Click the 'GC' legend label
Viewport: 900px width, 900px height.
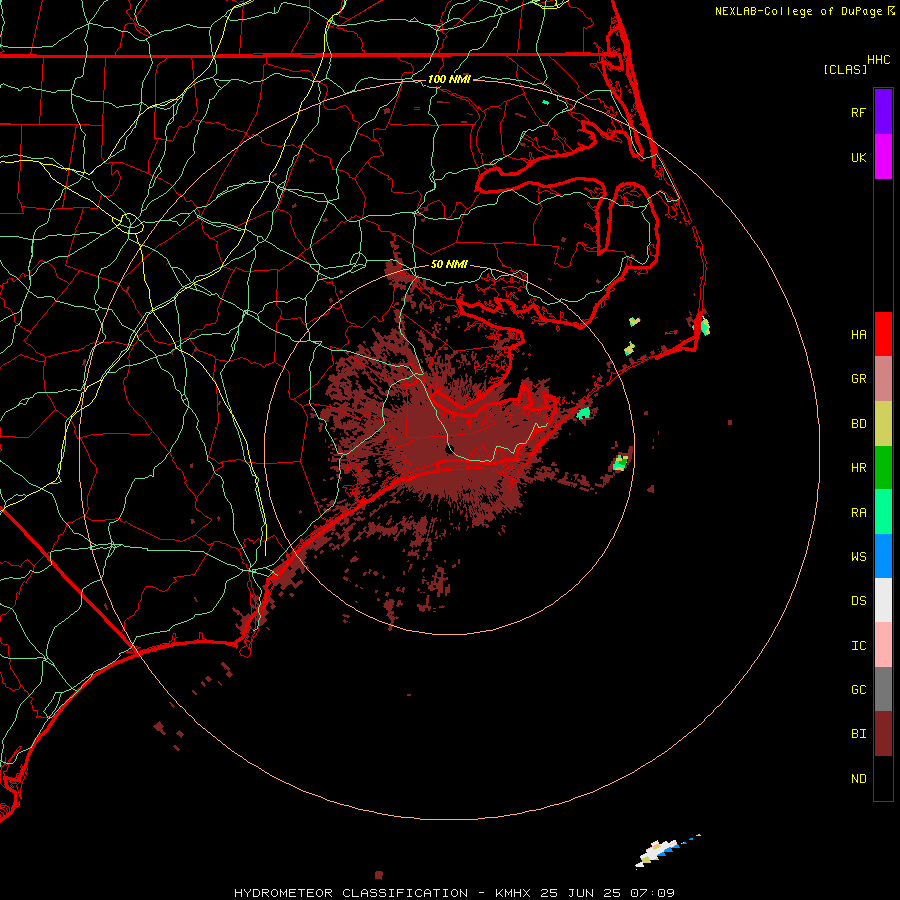tap(858, 689)
